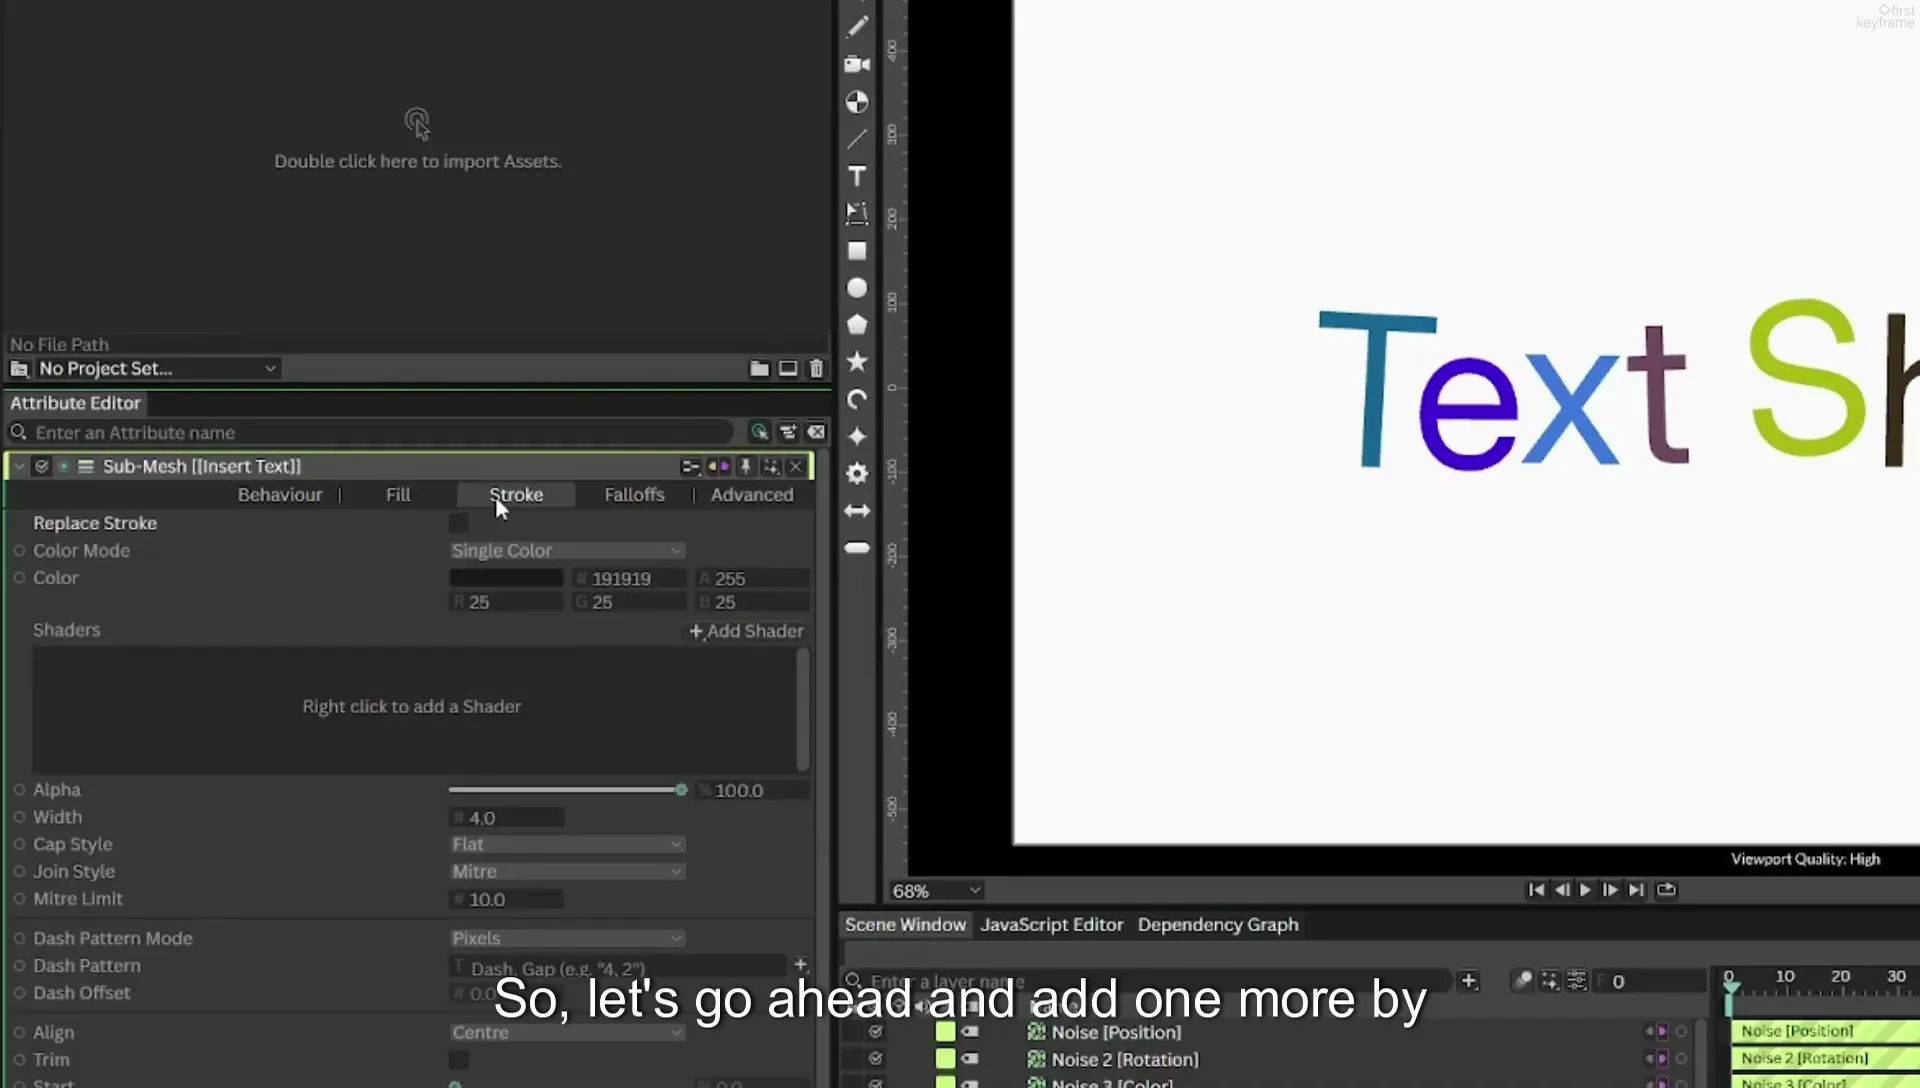
Task: Open the No Project Set dropdown
Action: coord(157,369)
